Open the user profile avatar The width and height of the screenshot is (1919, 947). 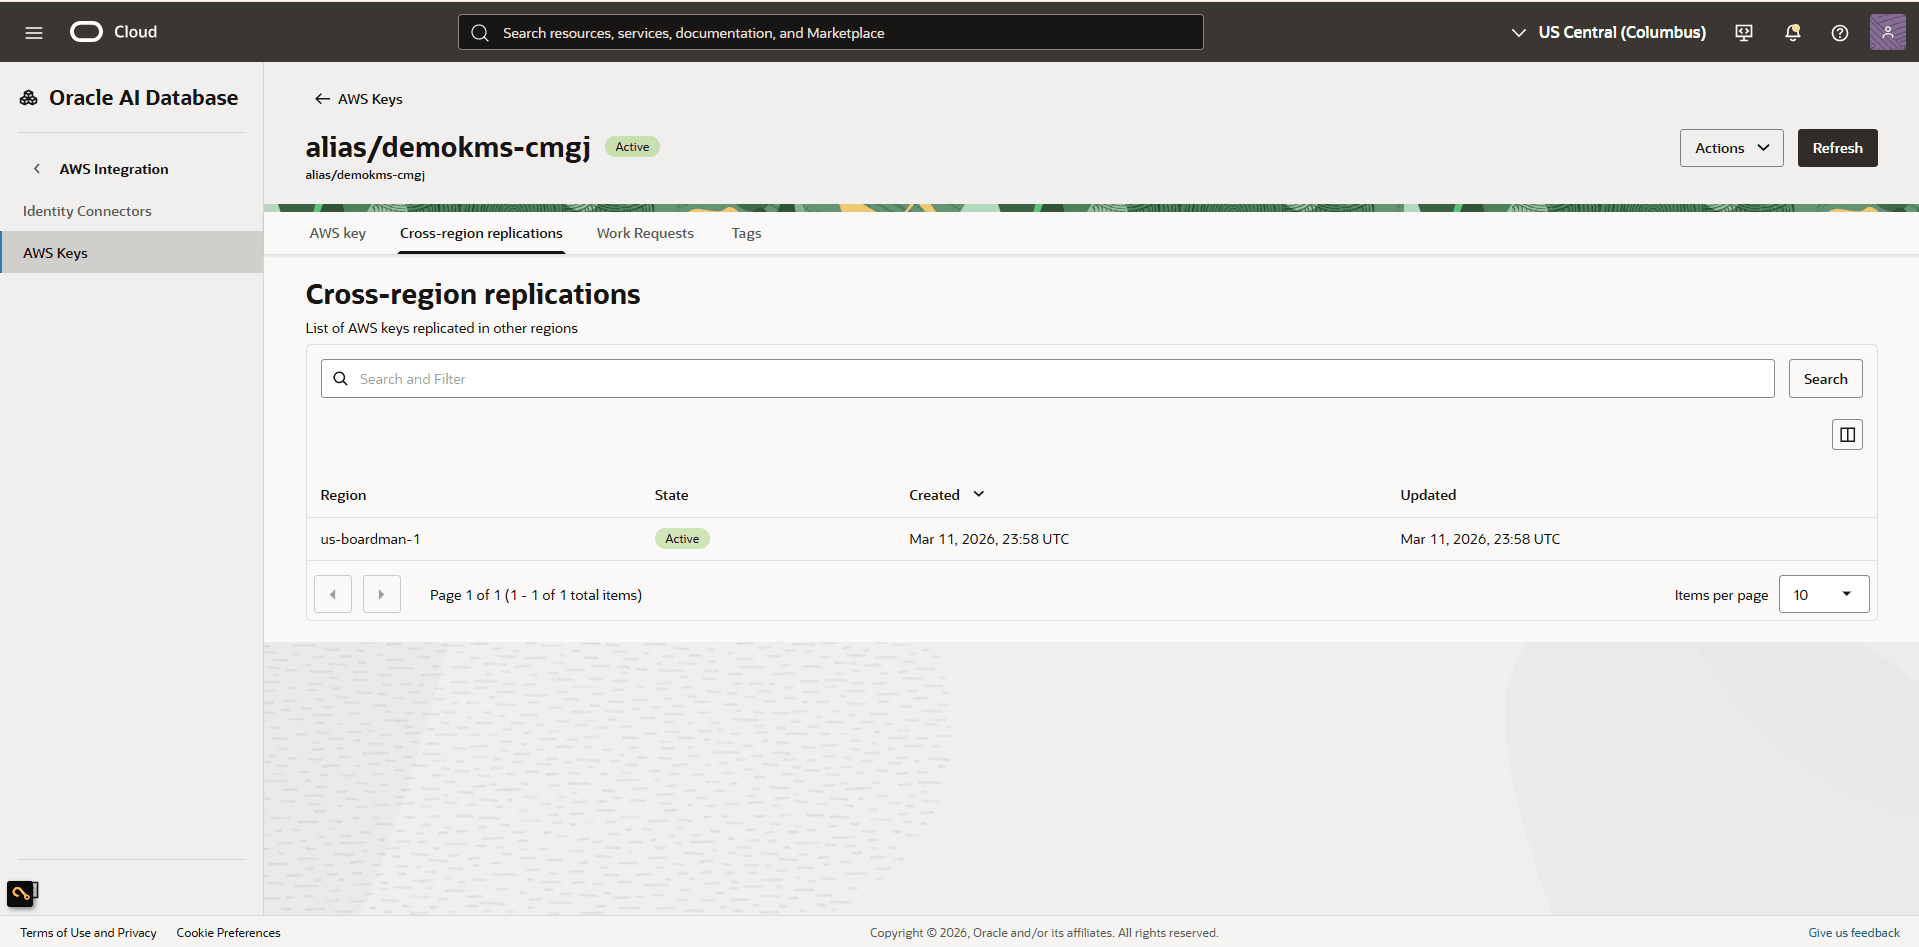[1888, 31]
